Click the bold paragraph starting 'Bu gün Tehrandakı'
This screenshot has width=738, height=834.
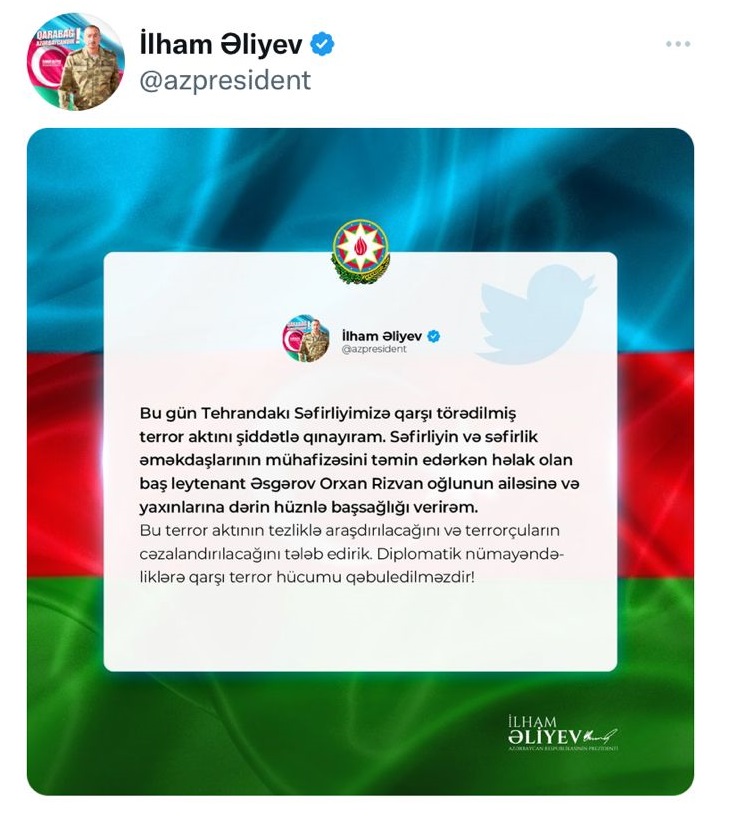tap(359, 460)
